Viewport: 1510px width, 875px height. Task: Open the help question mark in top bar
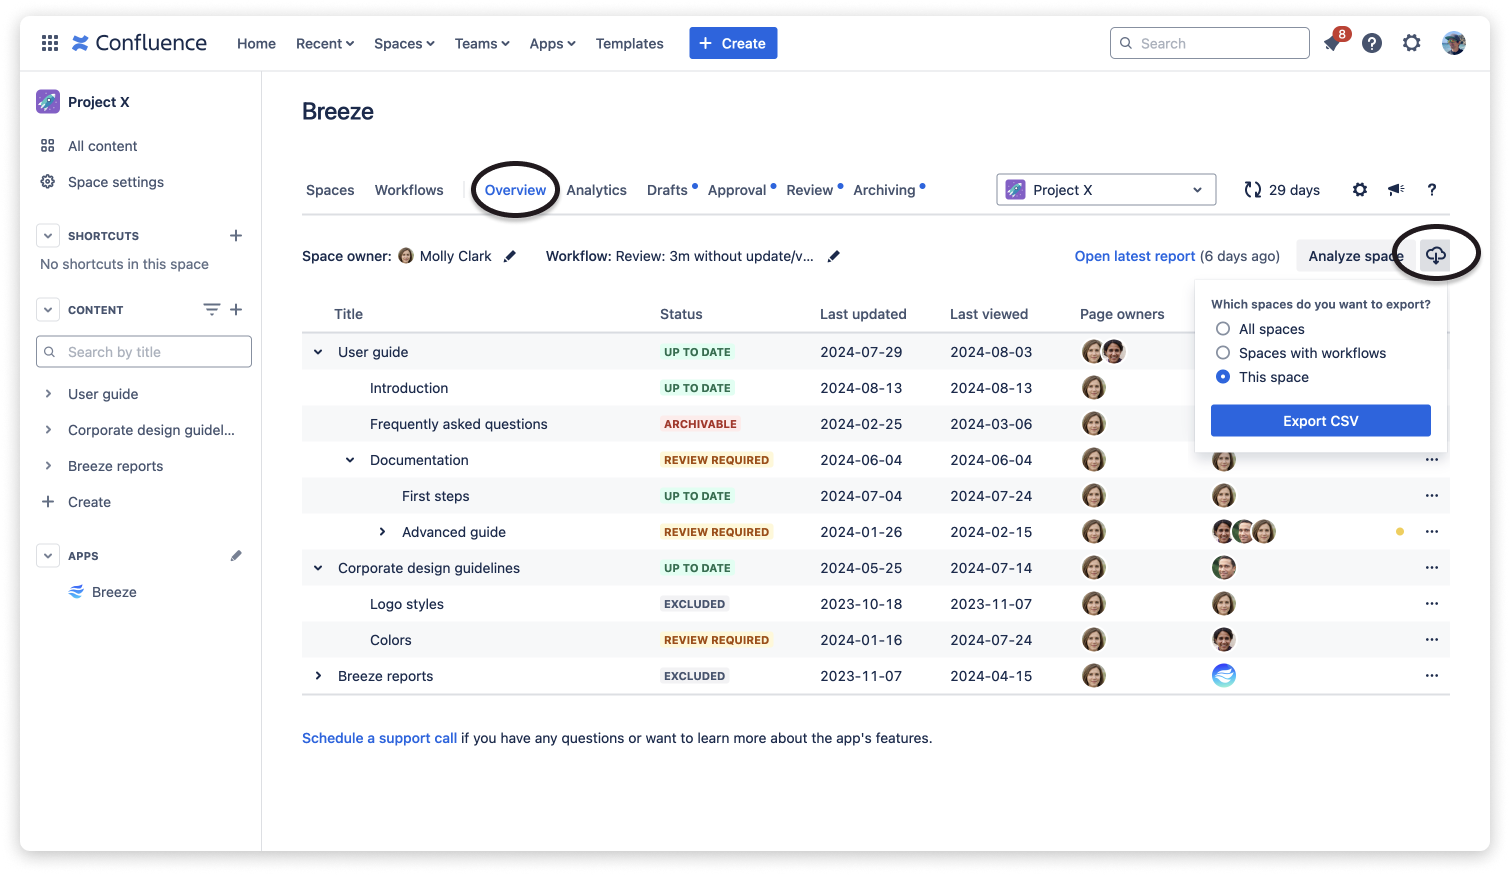[x=1372, y=43]
